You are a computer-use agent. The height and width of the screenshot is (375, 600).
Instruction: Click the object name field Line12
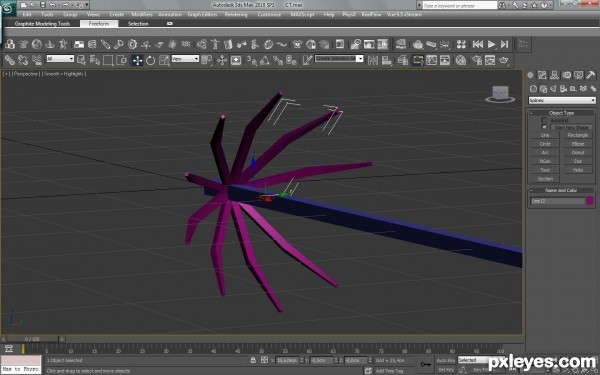(558, 201)
